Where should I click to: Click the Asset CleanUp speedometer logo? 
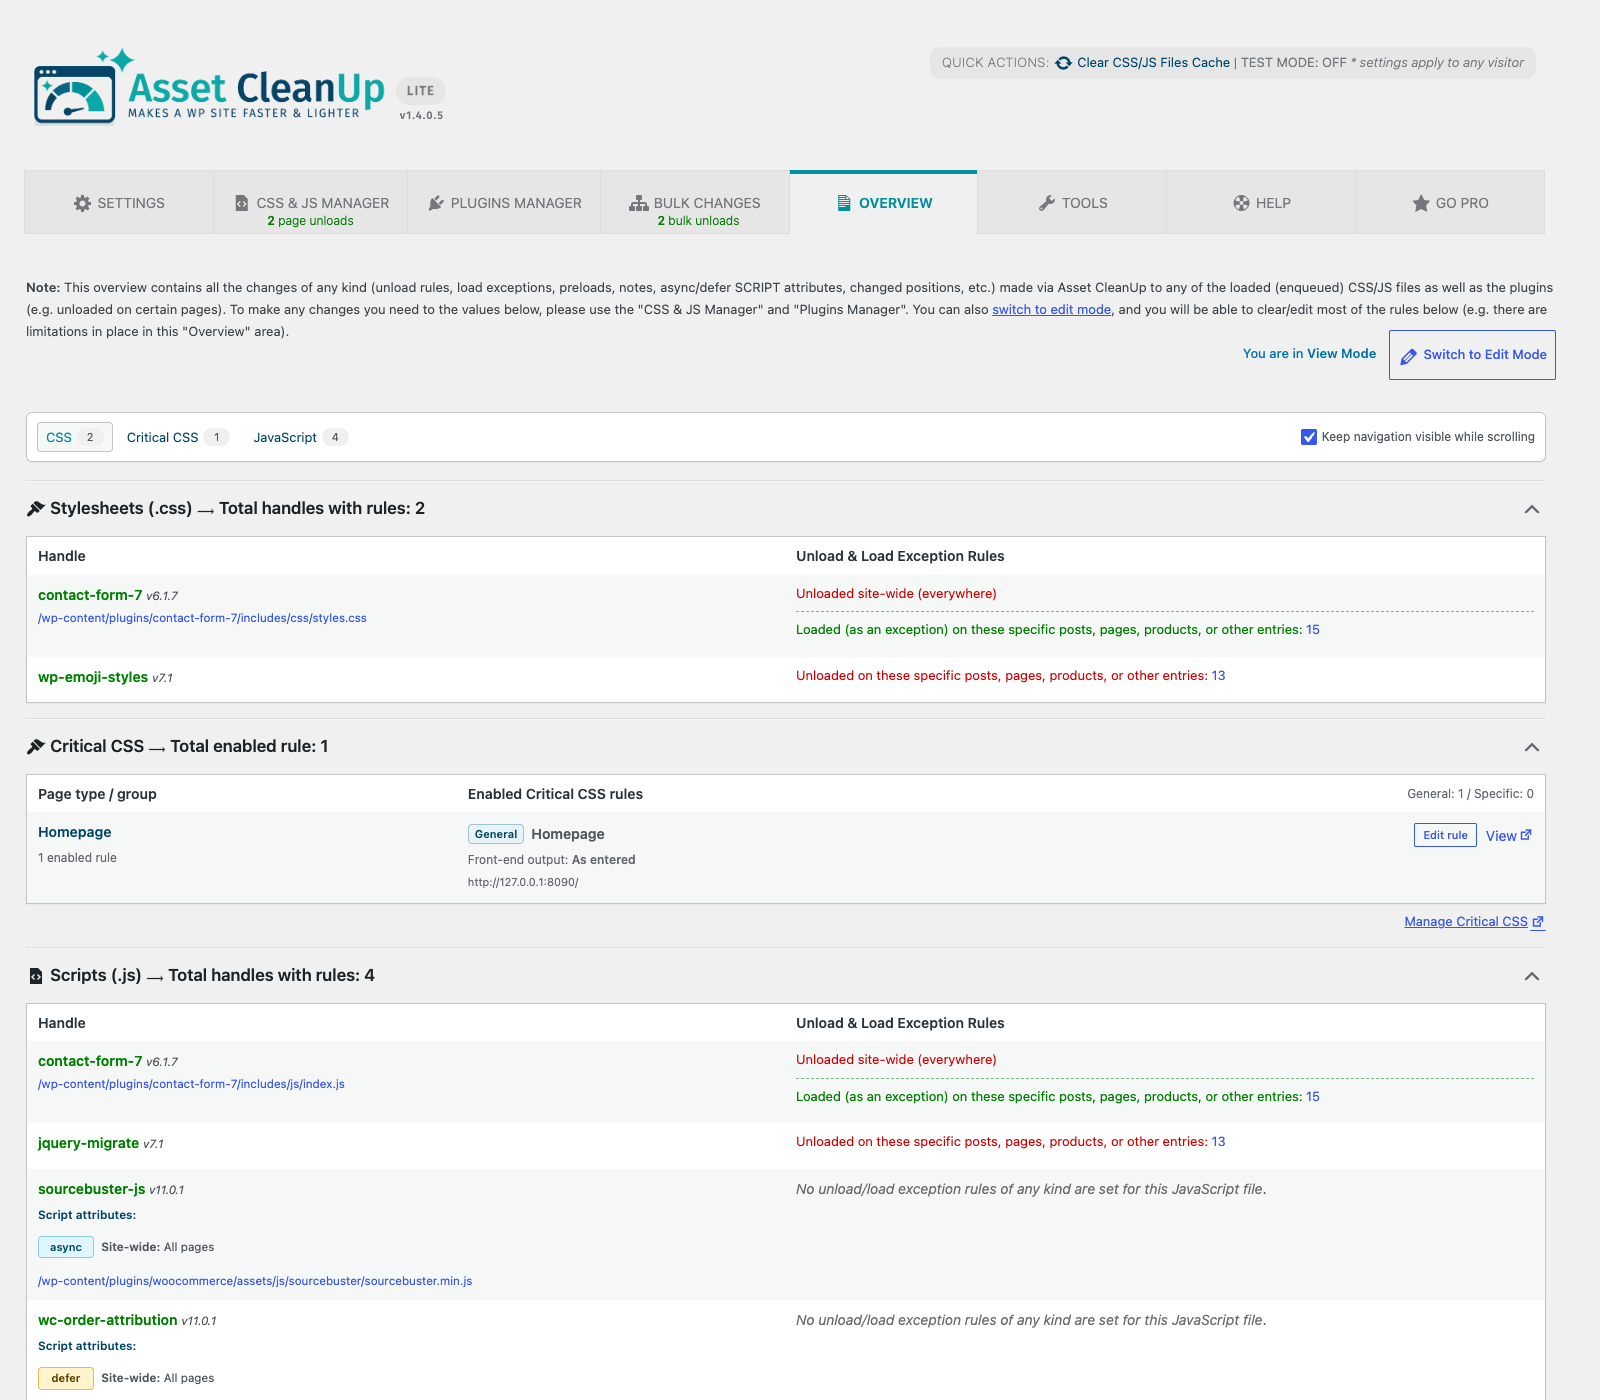(x=75, y=94)
